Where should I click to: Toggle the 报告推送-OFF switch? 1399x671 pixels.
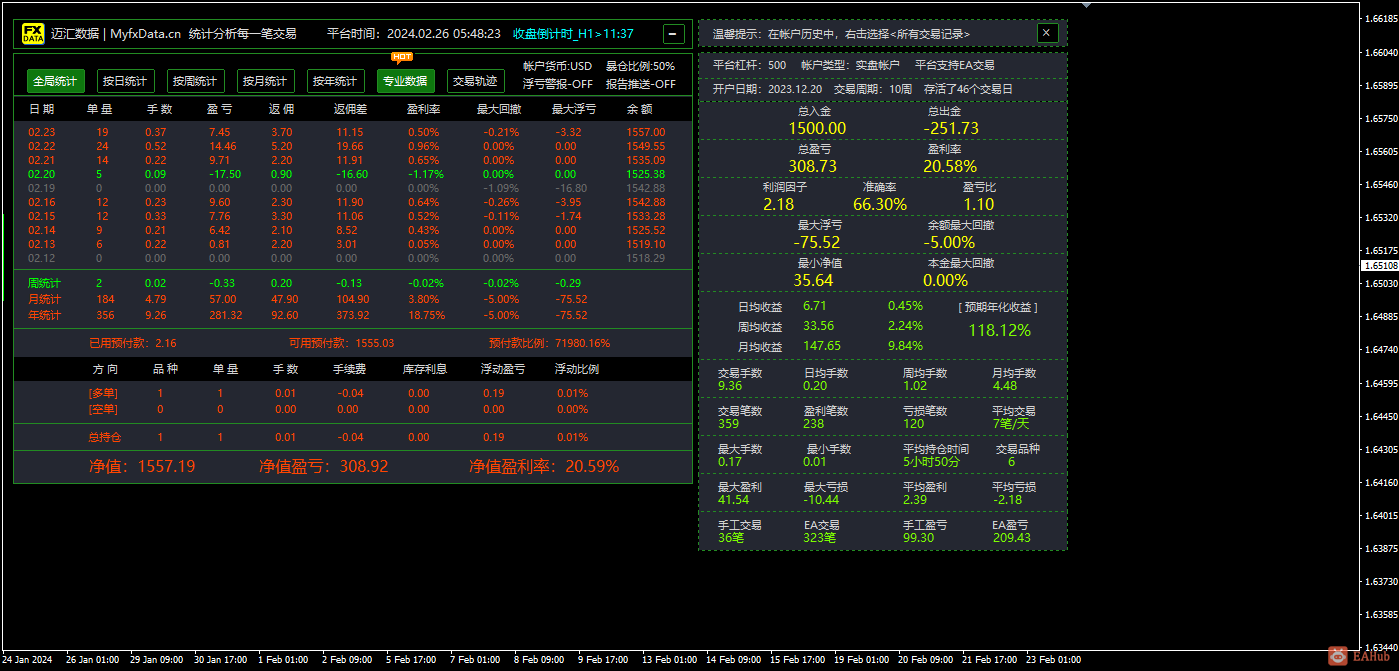point(641,84)
